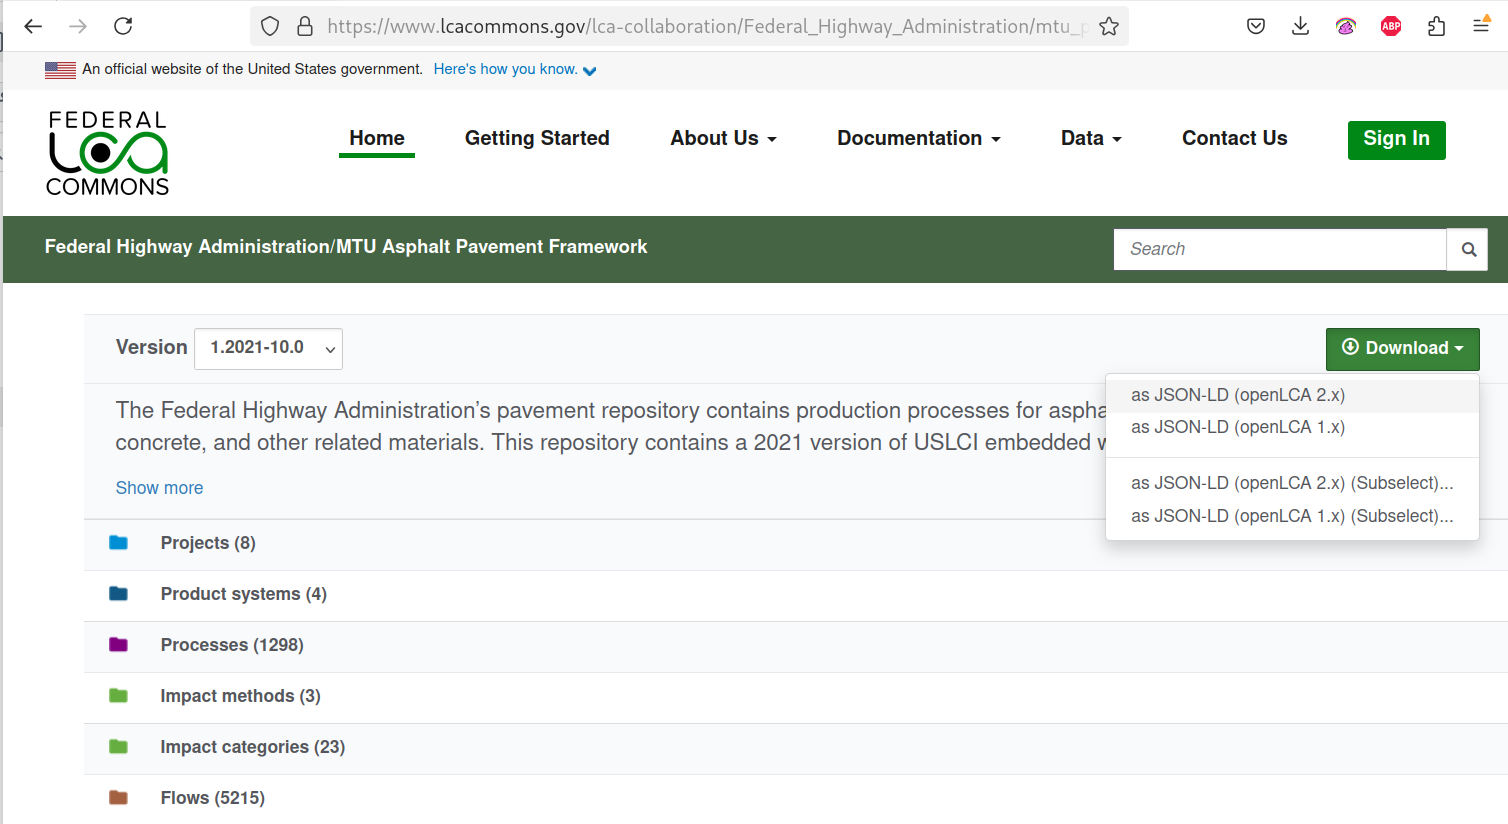The image size is (1508, 824).
Task: Click the search magnifier button
Action: point(1468,249)
